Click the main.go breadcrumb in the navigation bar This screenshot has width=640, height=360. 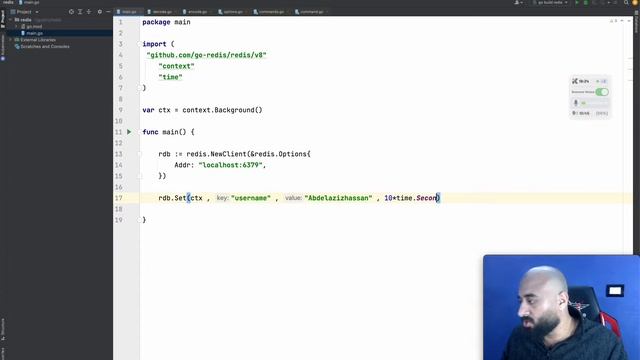pyautogui.click(x=29, y=2)
